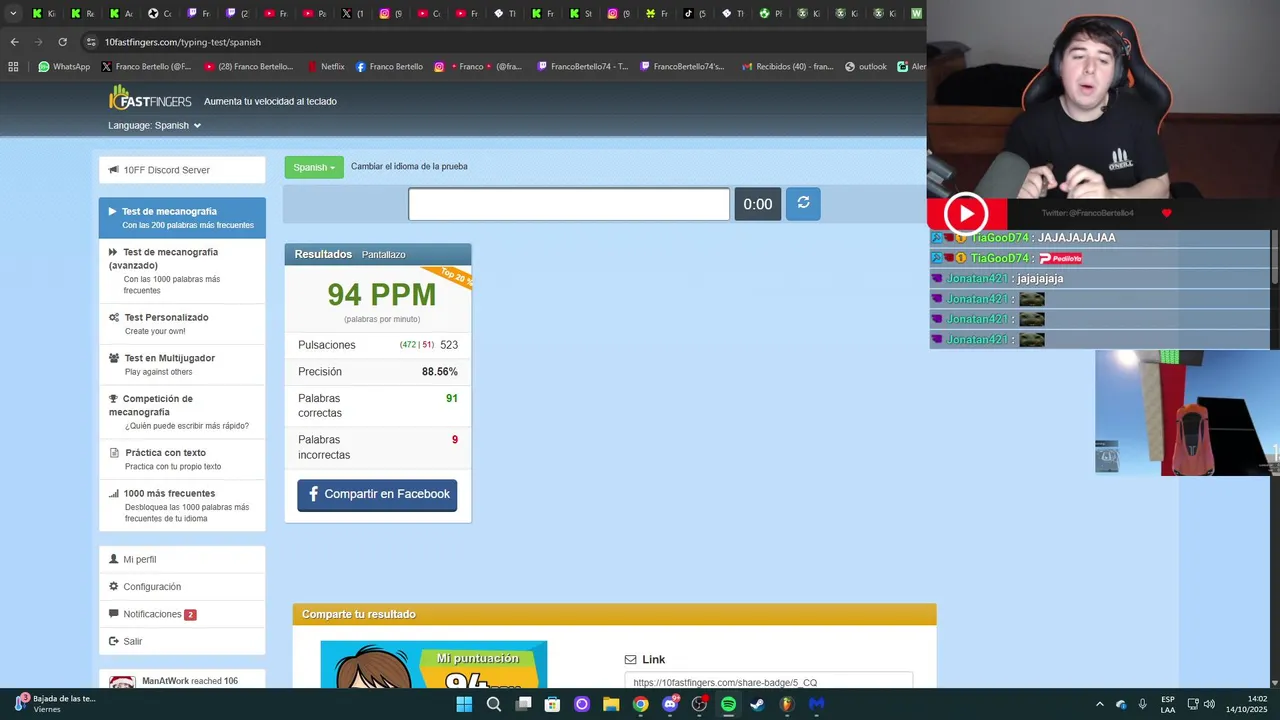Click the address bar URL

pos(183,42)
